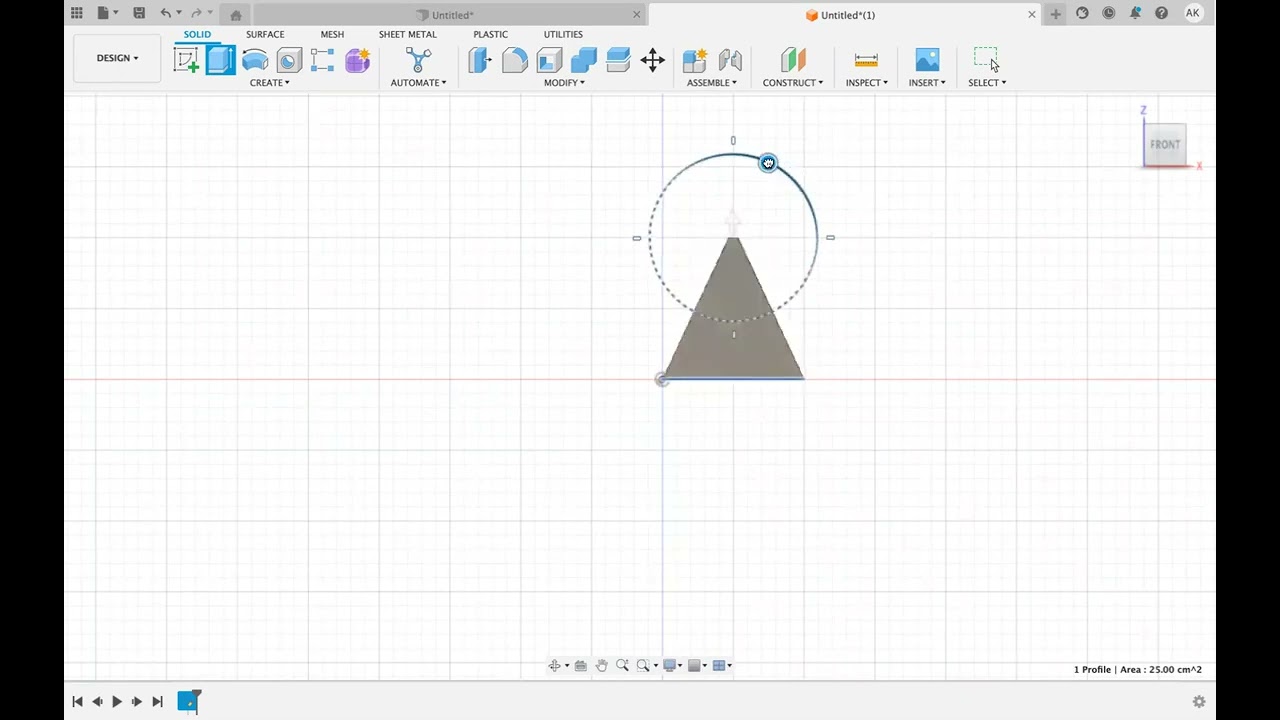Go to the Home tab icon

(236, 15)
